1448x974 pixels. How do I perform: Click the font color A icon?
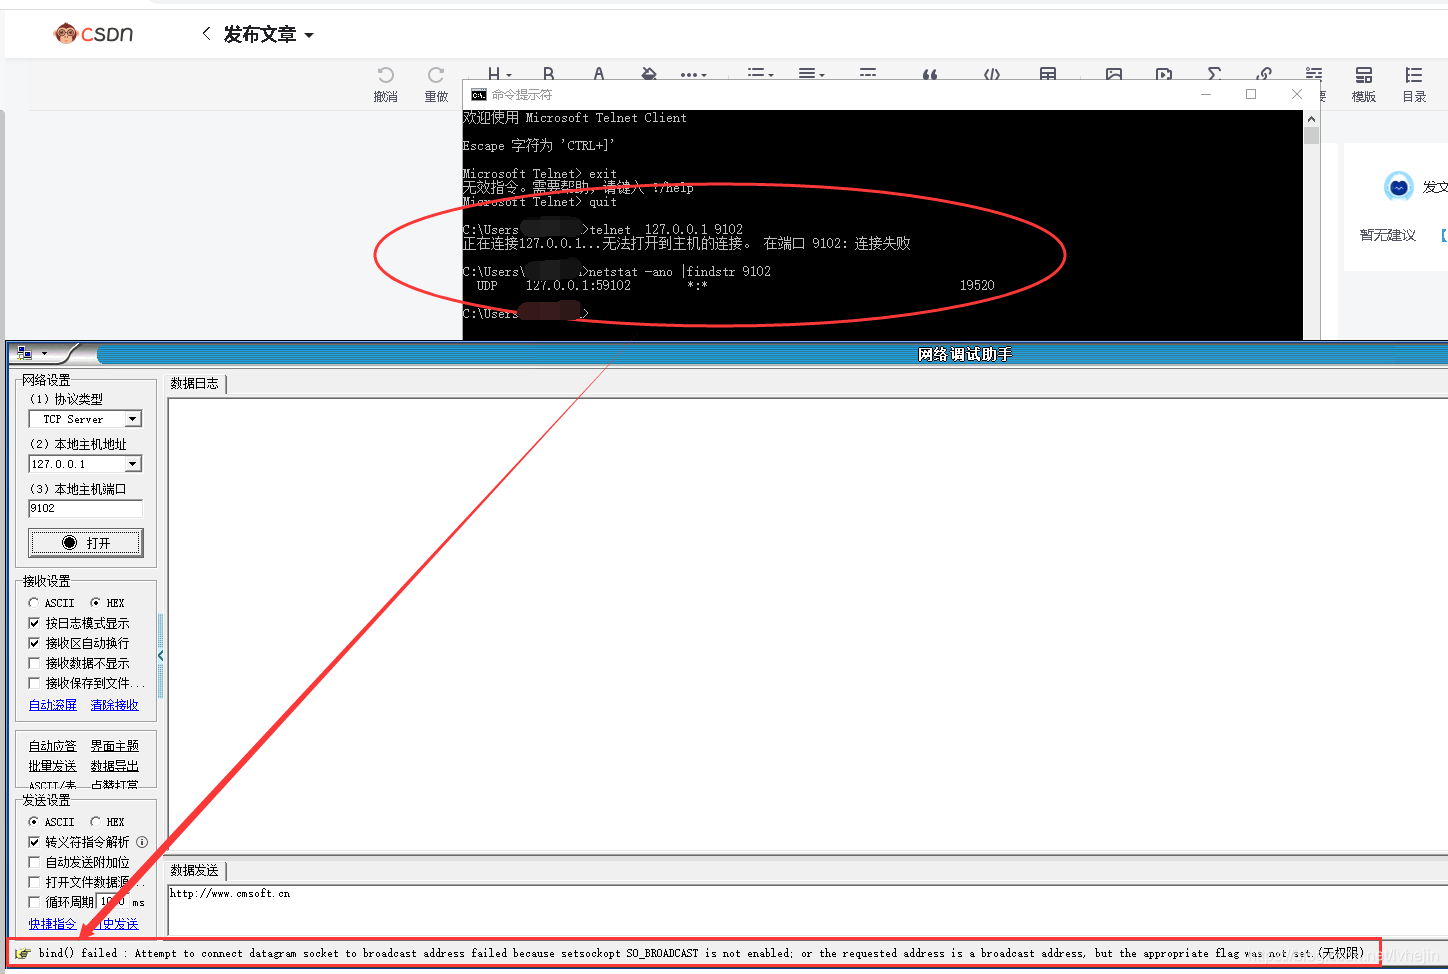[x=598, y=74]
